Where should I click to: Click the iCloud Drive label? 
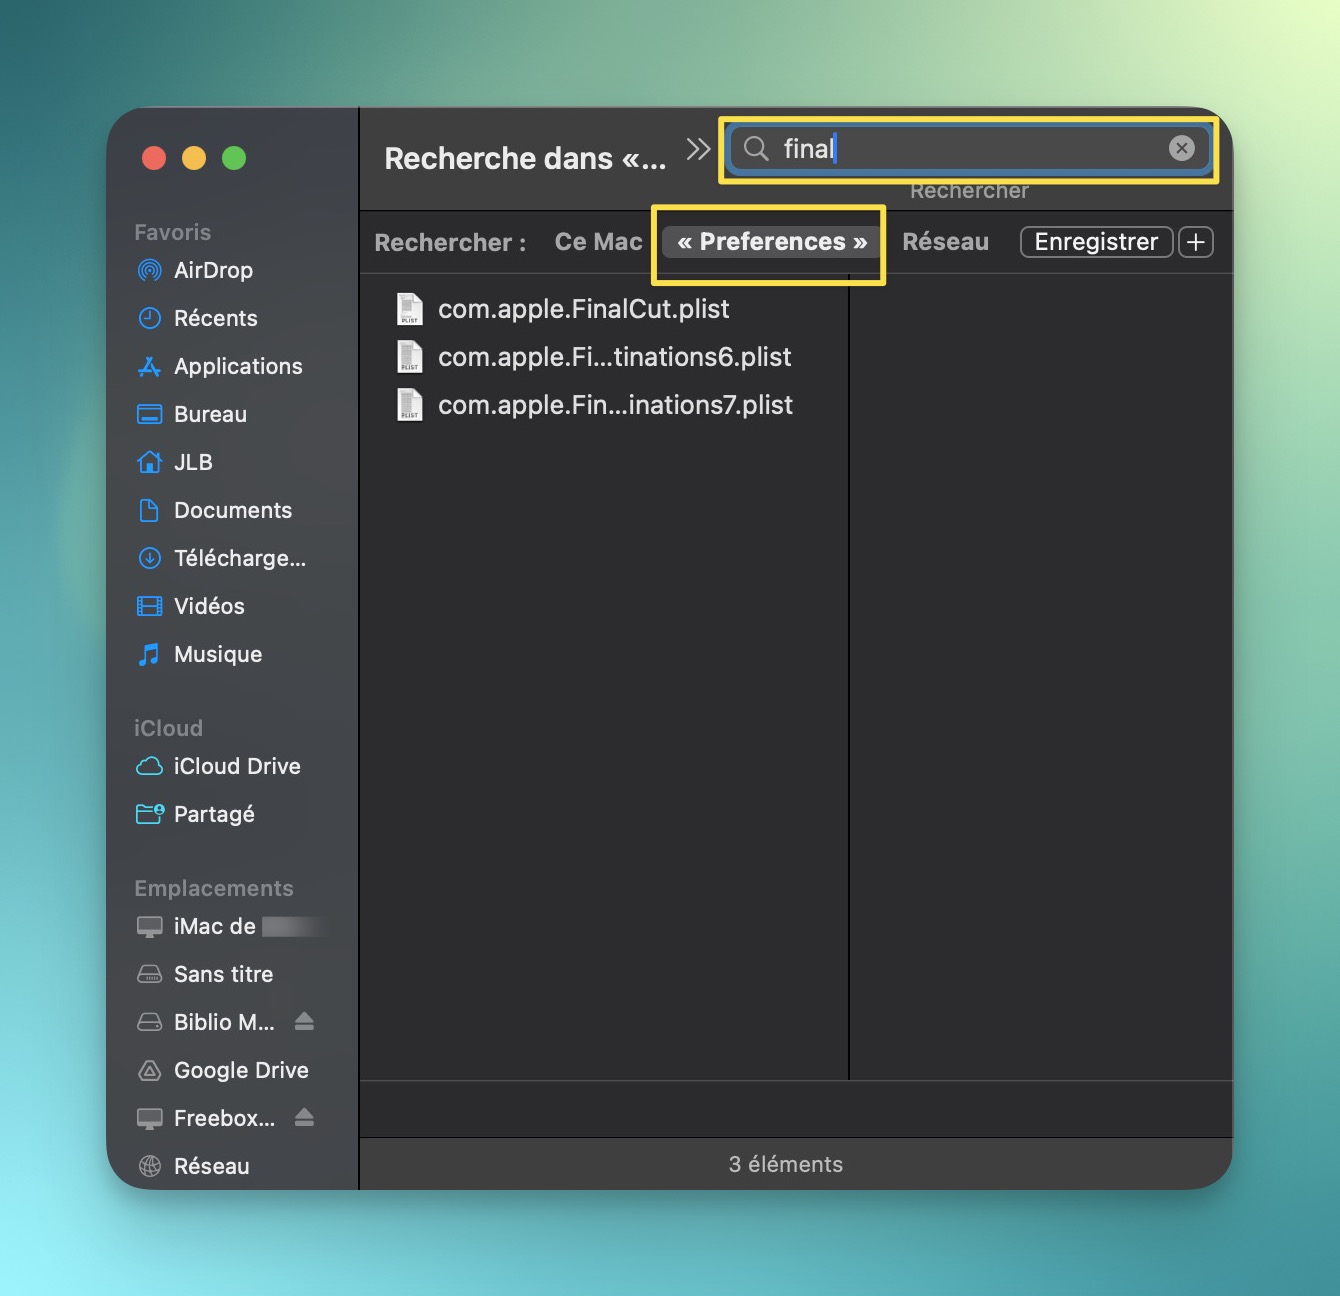237,766
